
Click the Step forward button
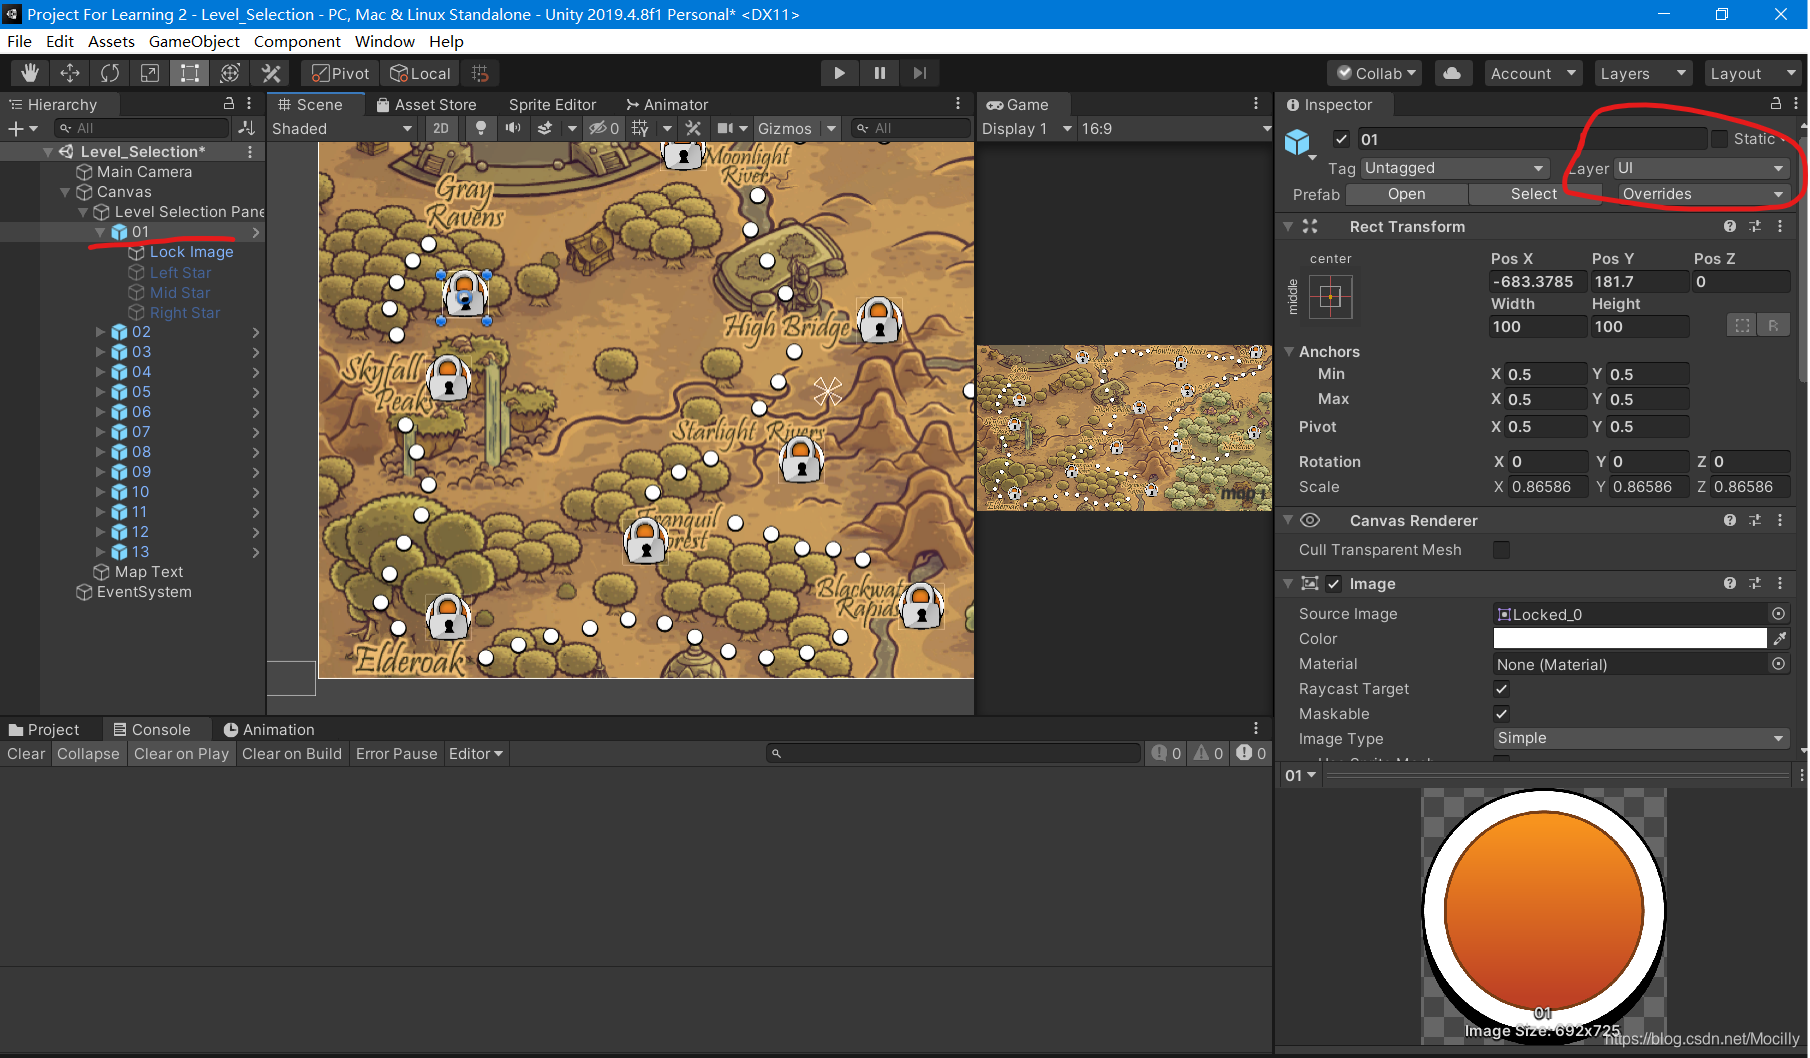(920, 73)
